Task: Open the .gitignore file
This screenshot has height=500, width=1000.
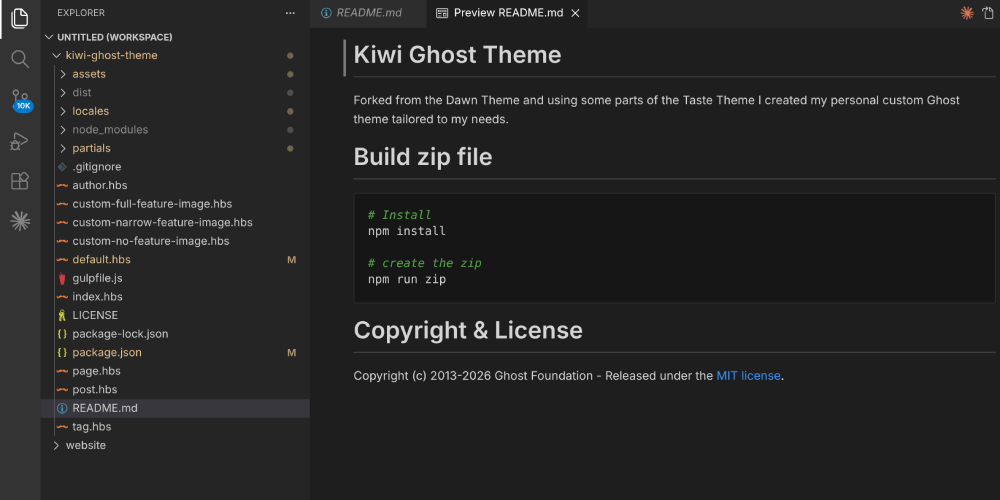Action: click(x=175, y=166)
